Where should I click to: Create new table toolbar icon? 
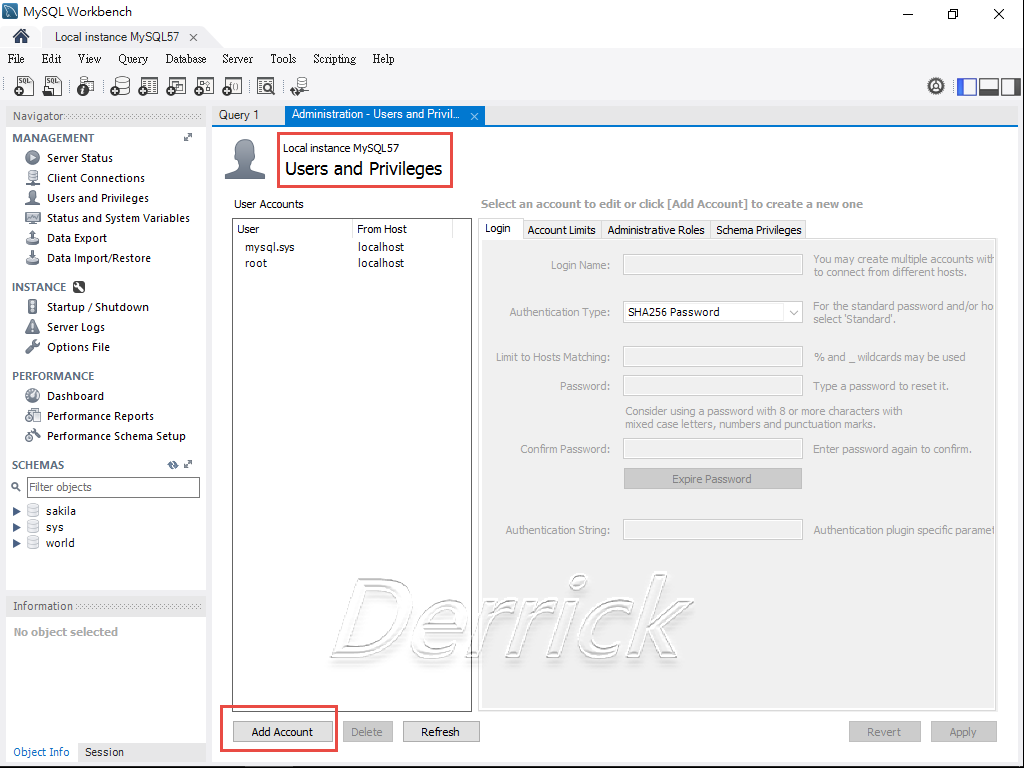point(148,86)
